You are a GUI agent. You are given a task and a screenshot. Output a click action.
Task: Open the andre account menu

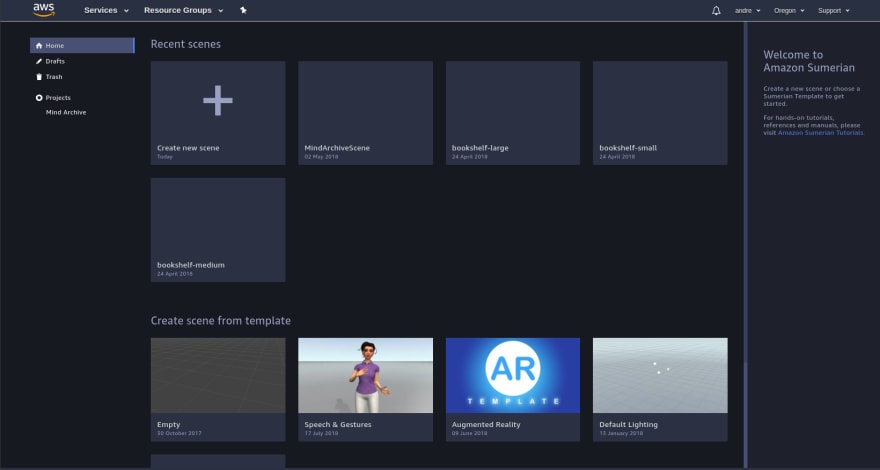click(x=748, y=10)
